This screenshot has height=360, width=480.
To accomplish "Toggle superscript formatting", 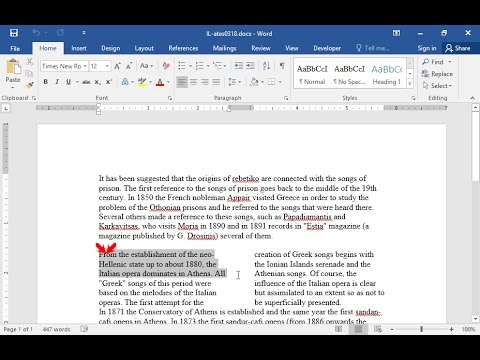I will [x=109, y=82].
